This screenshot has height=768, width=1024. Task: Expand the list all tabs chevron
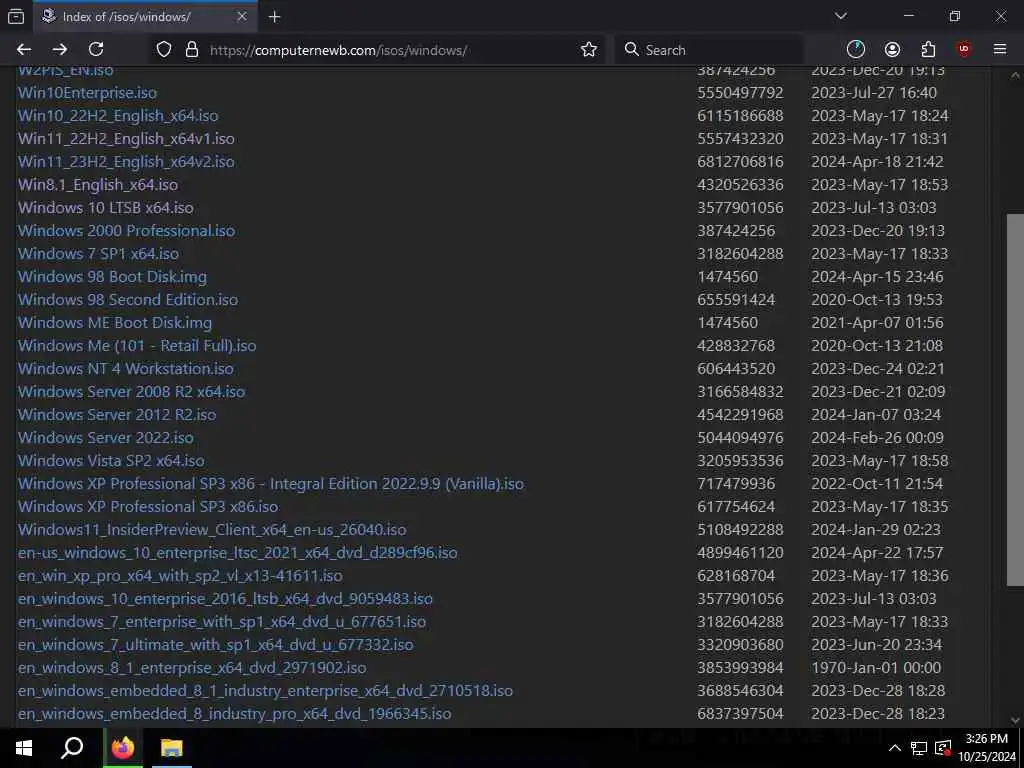click(x=840, y=16)
